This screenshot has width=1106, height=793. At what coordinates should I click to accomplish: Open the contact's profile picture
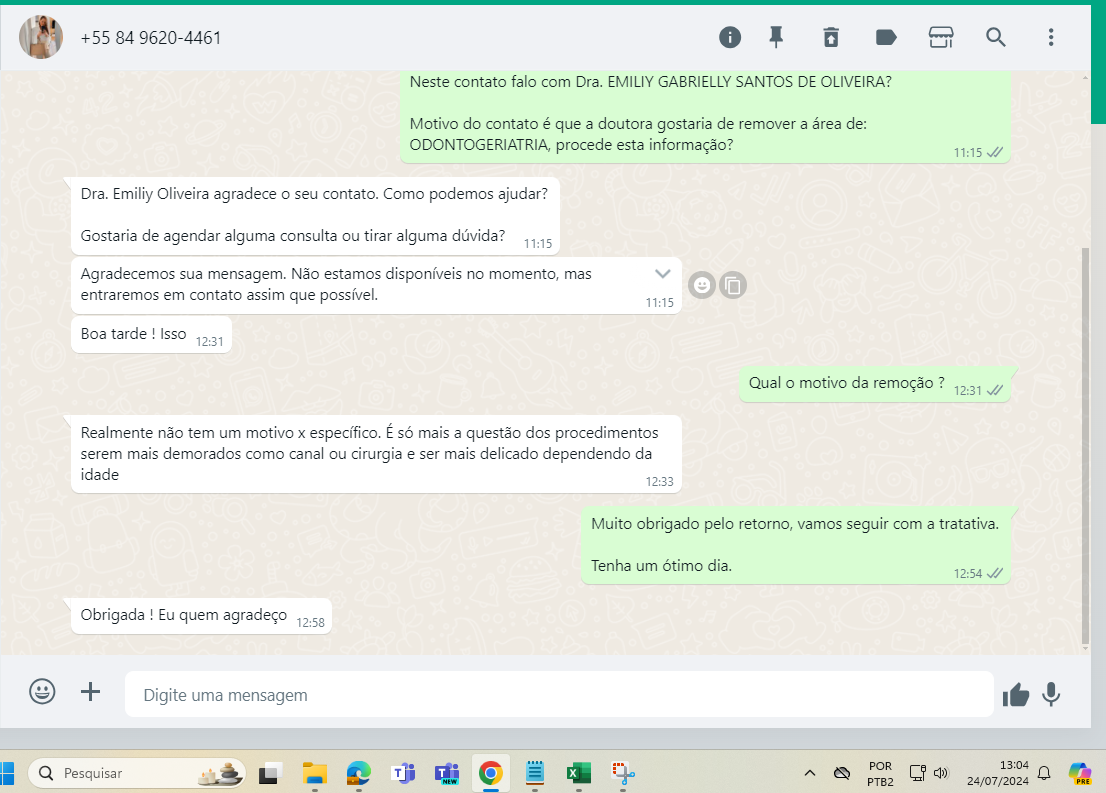pyautogui.click(x=41, y=37)
